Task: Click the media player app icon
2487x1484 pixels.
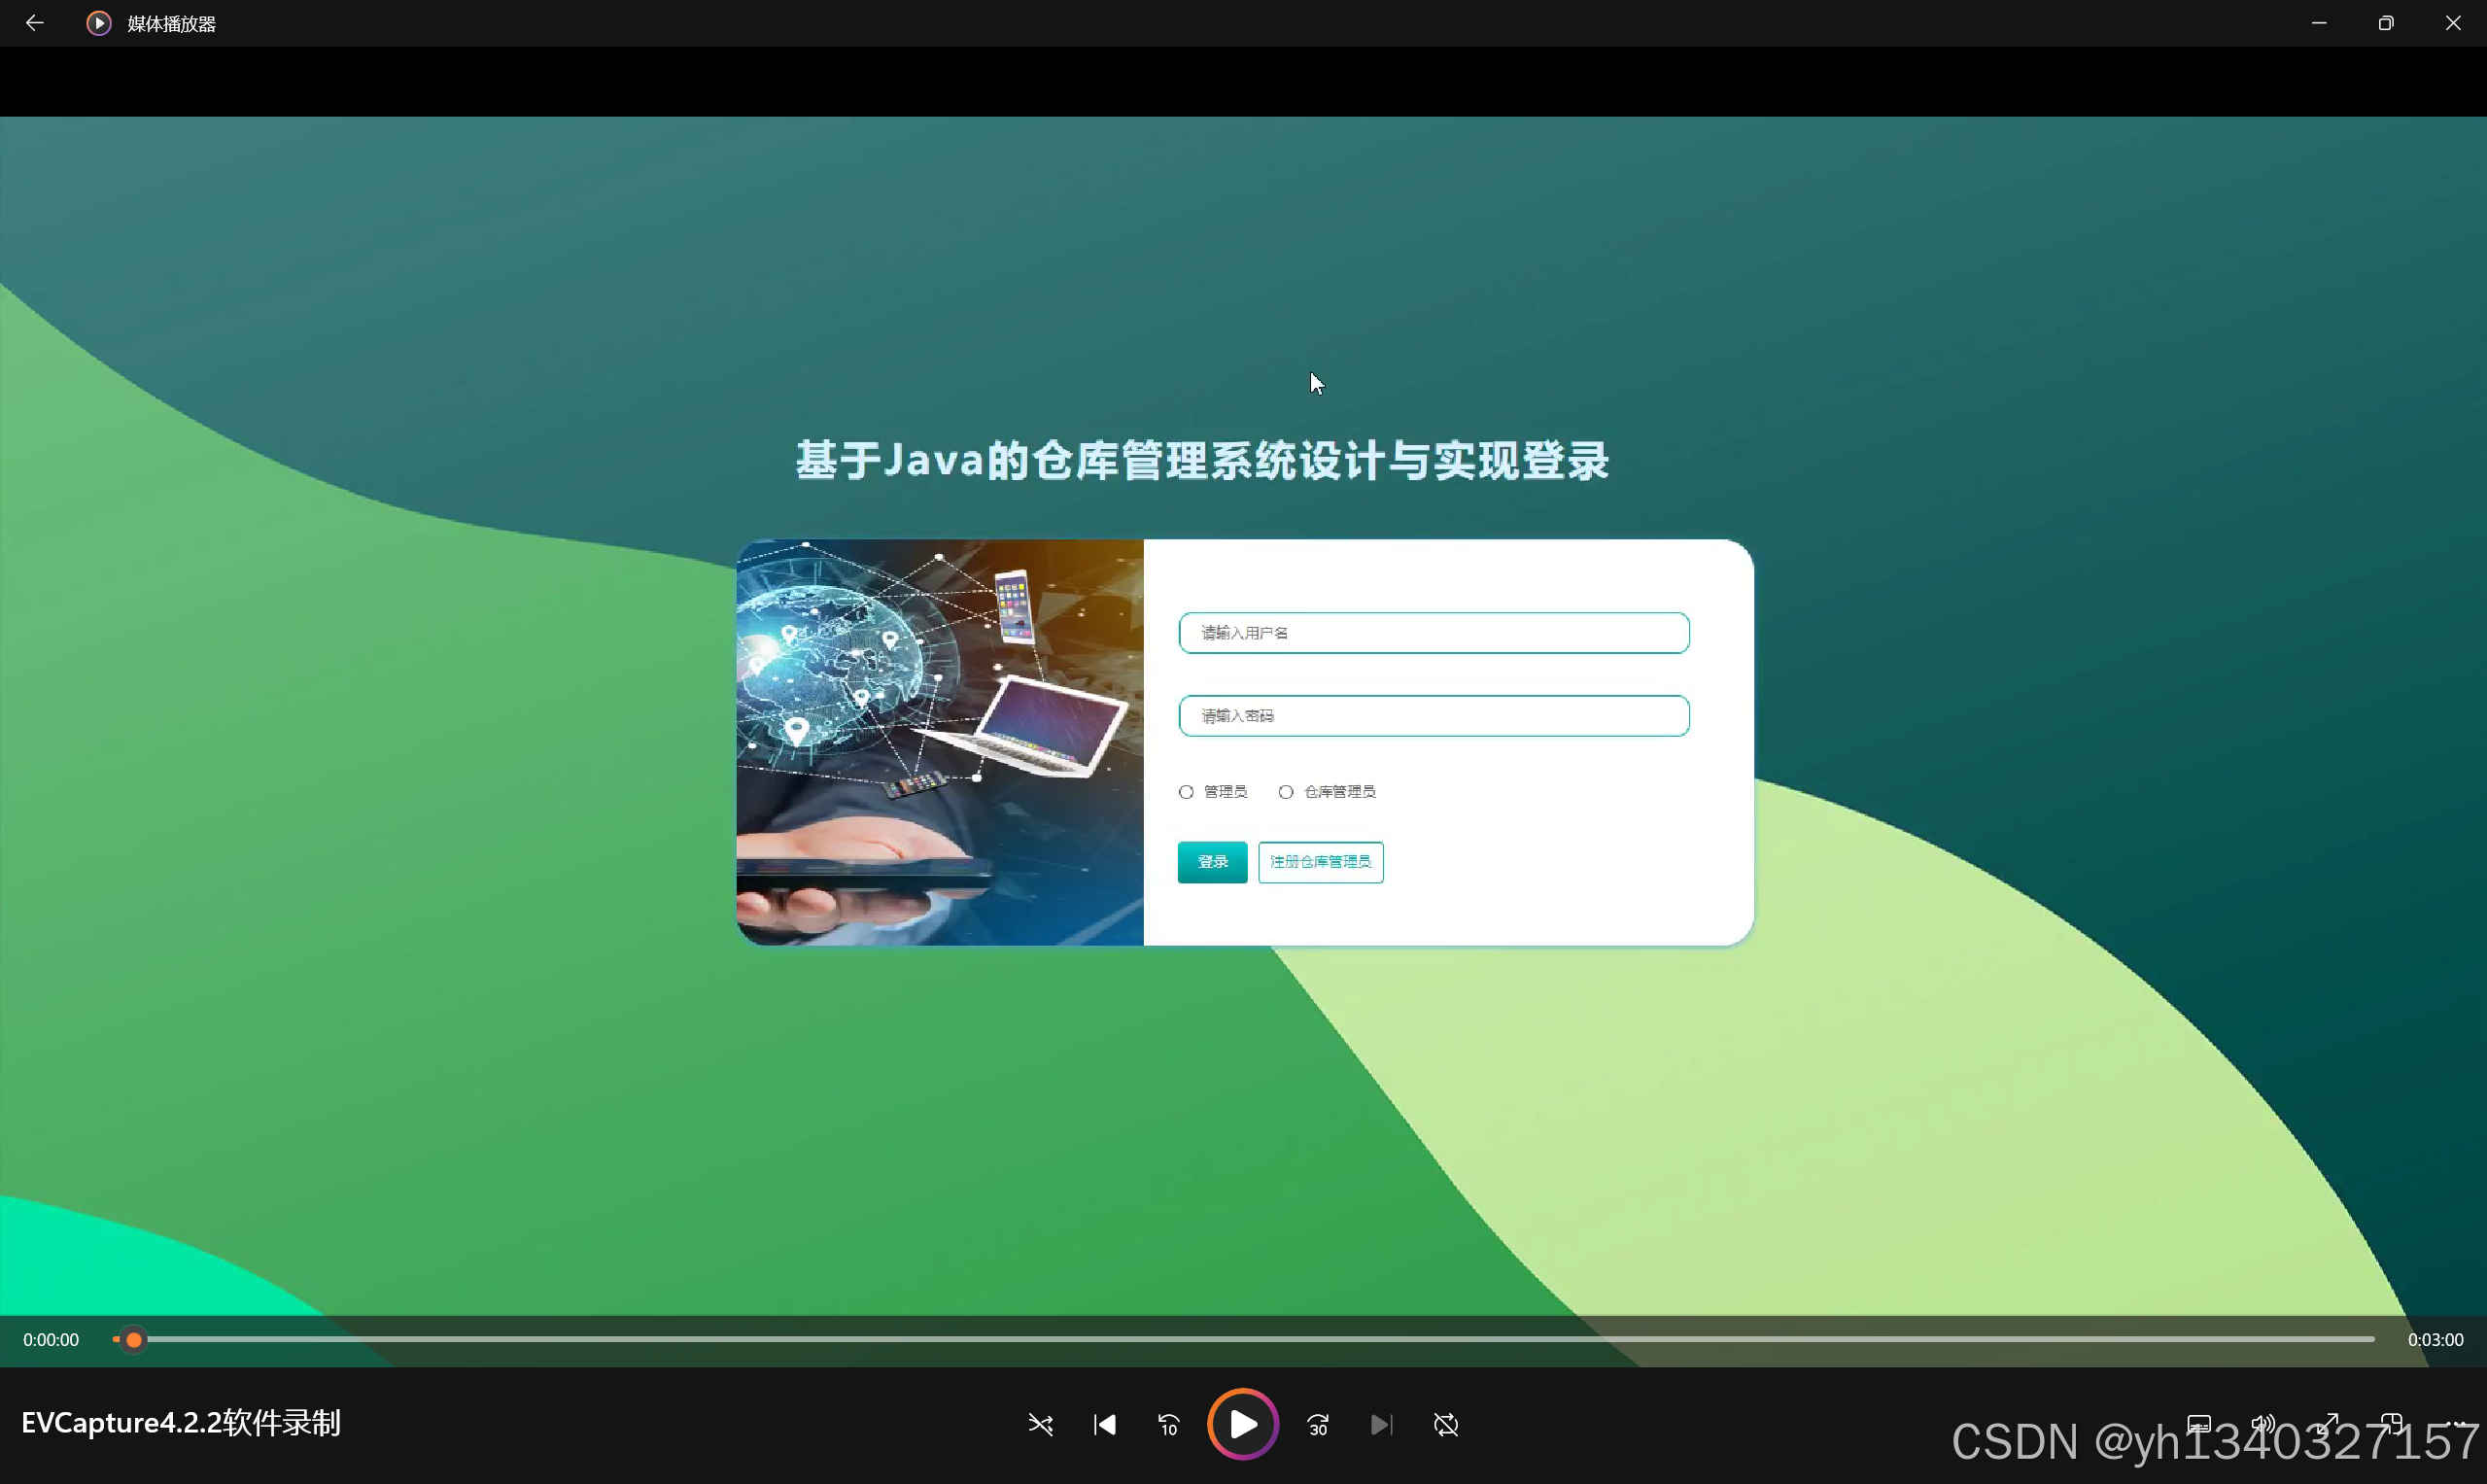Action: pos(98,23)
